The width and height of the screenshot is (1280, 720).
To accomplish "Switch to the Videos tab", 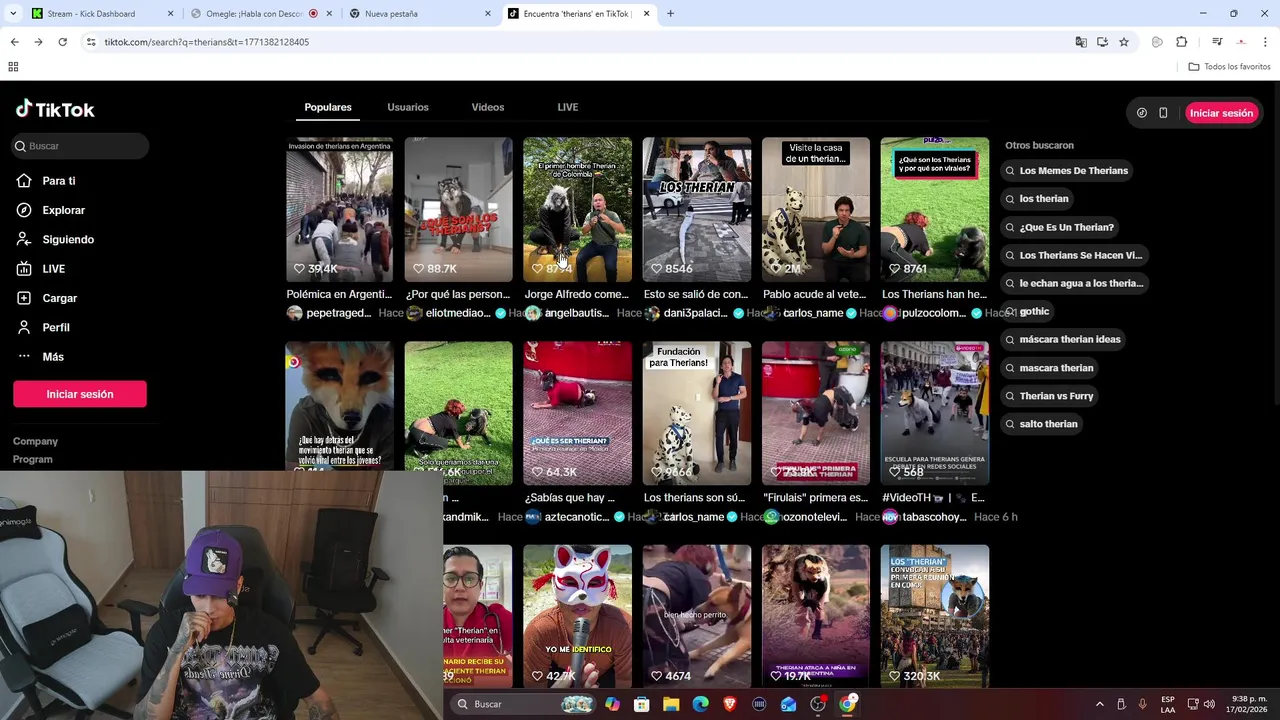I will (488, 107).
